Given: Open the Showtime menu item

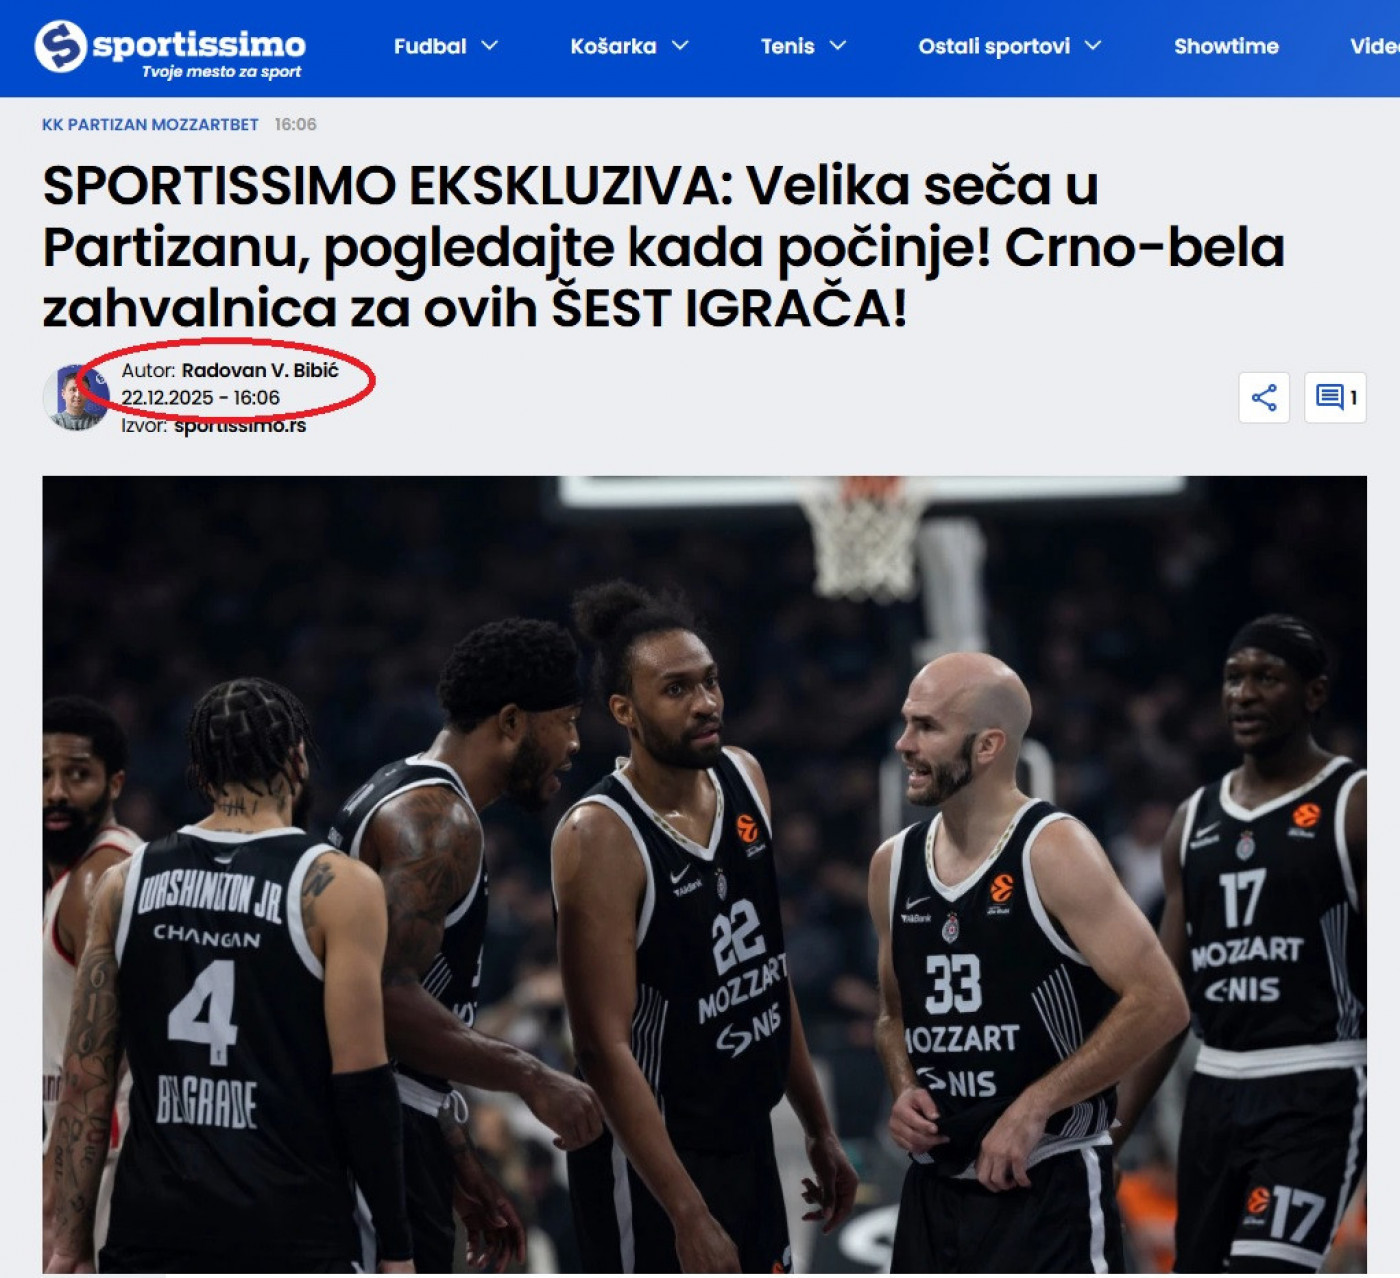Looking at the screenshot, I should click(x=1226, y=46).
